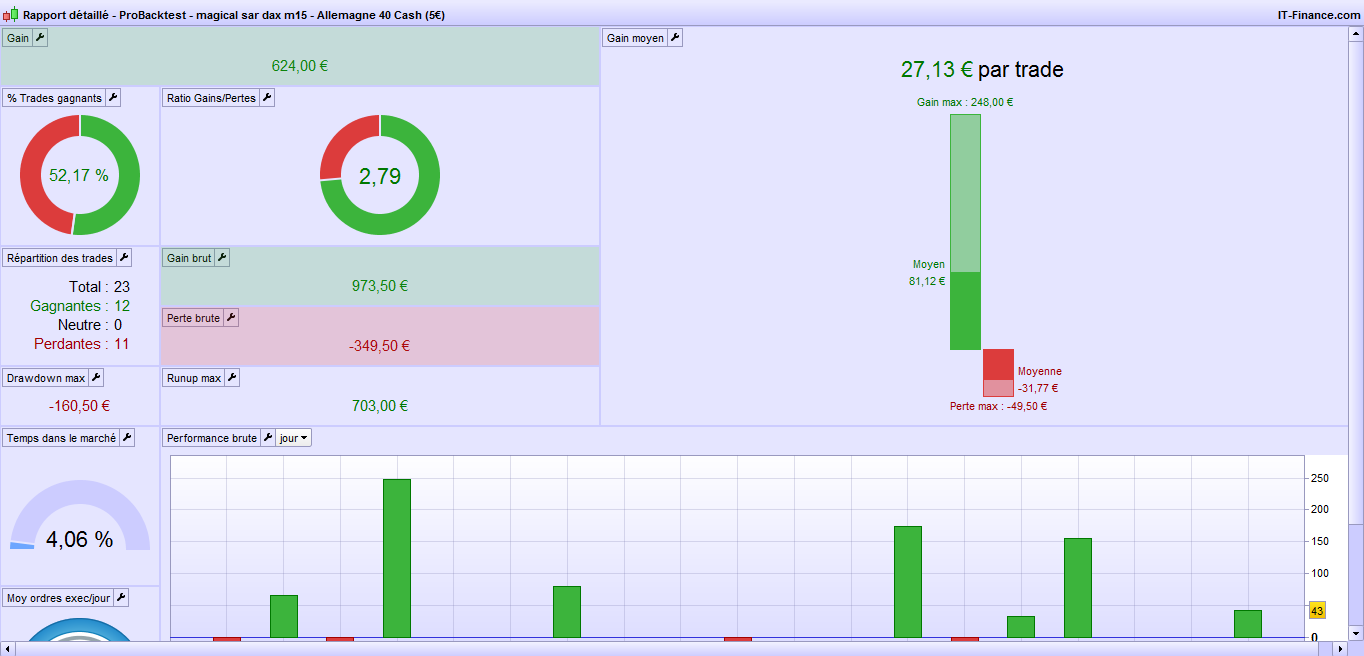Click the -160,50 € drawdown value
The width and height of the screenshot is (1364, 656).
pos(79,406)
